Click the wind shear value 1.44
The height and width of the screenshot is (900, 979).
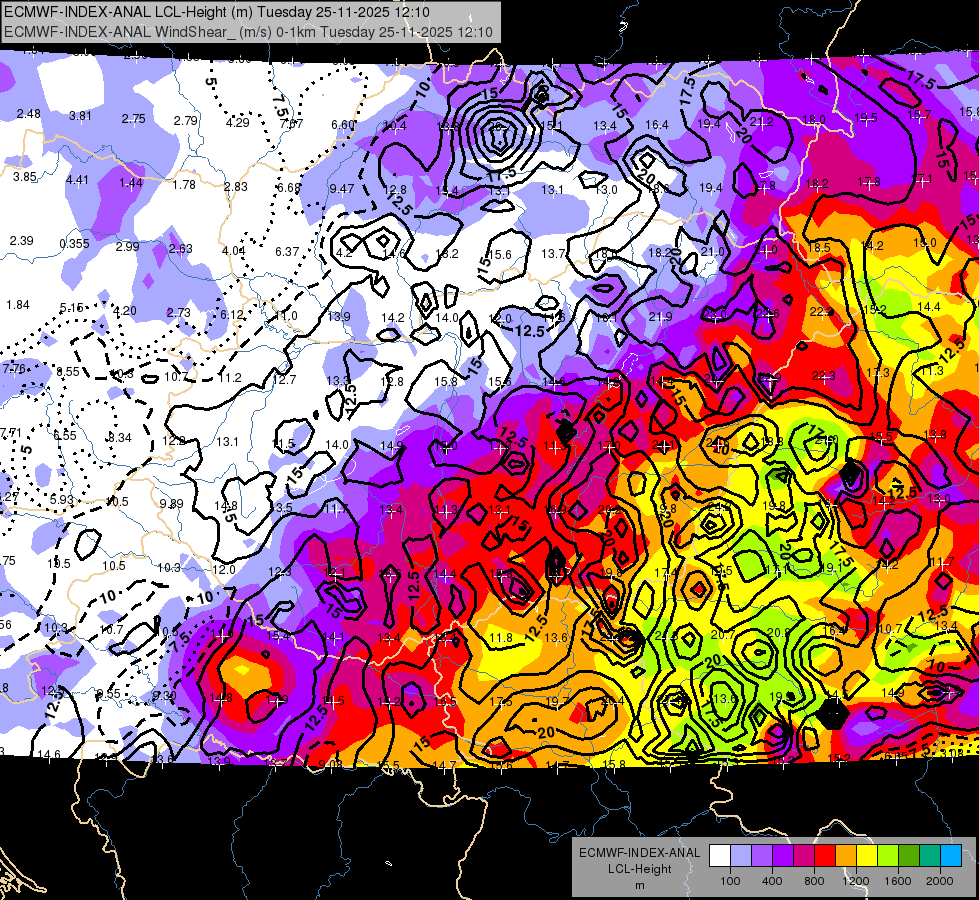click(x=131, y=183)
